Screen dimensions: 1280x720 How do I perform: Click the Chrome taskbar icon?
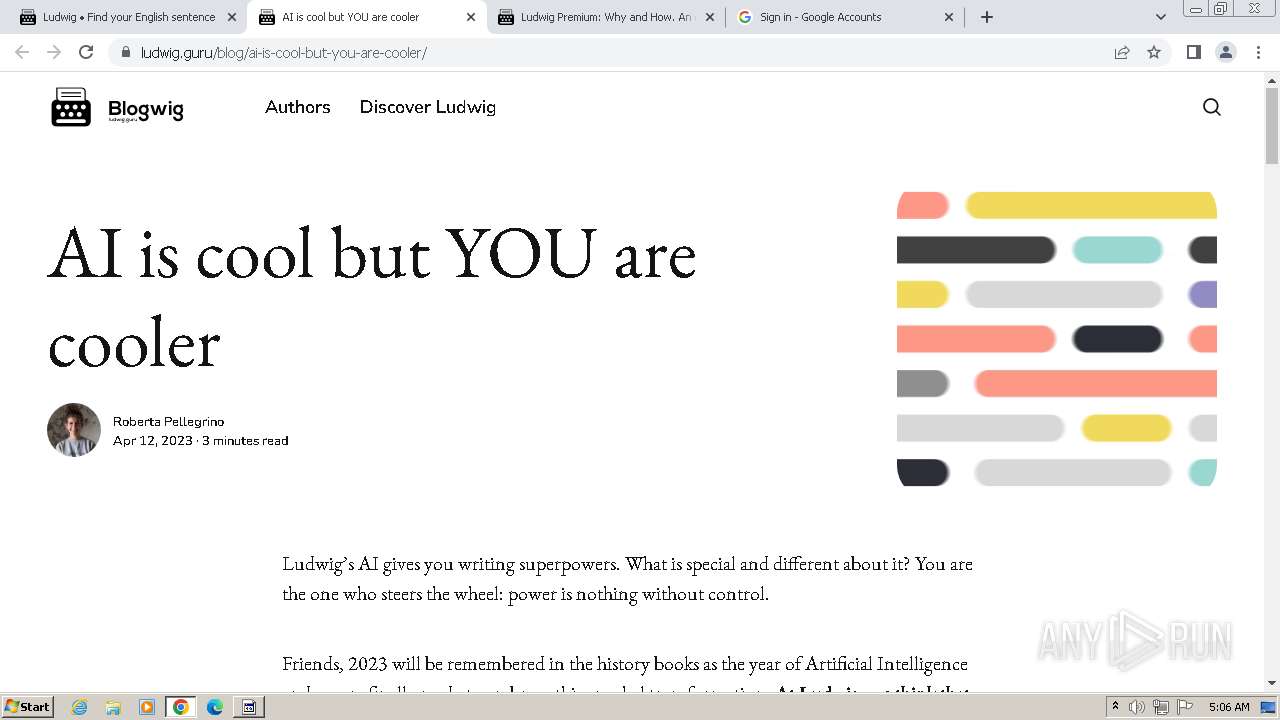(181, 707)
